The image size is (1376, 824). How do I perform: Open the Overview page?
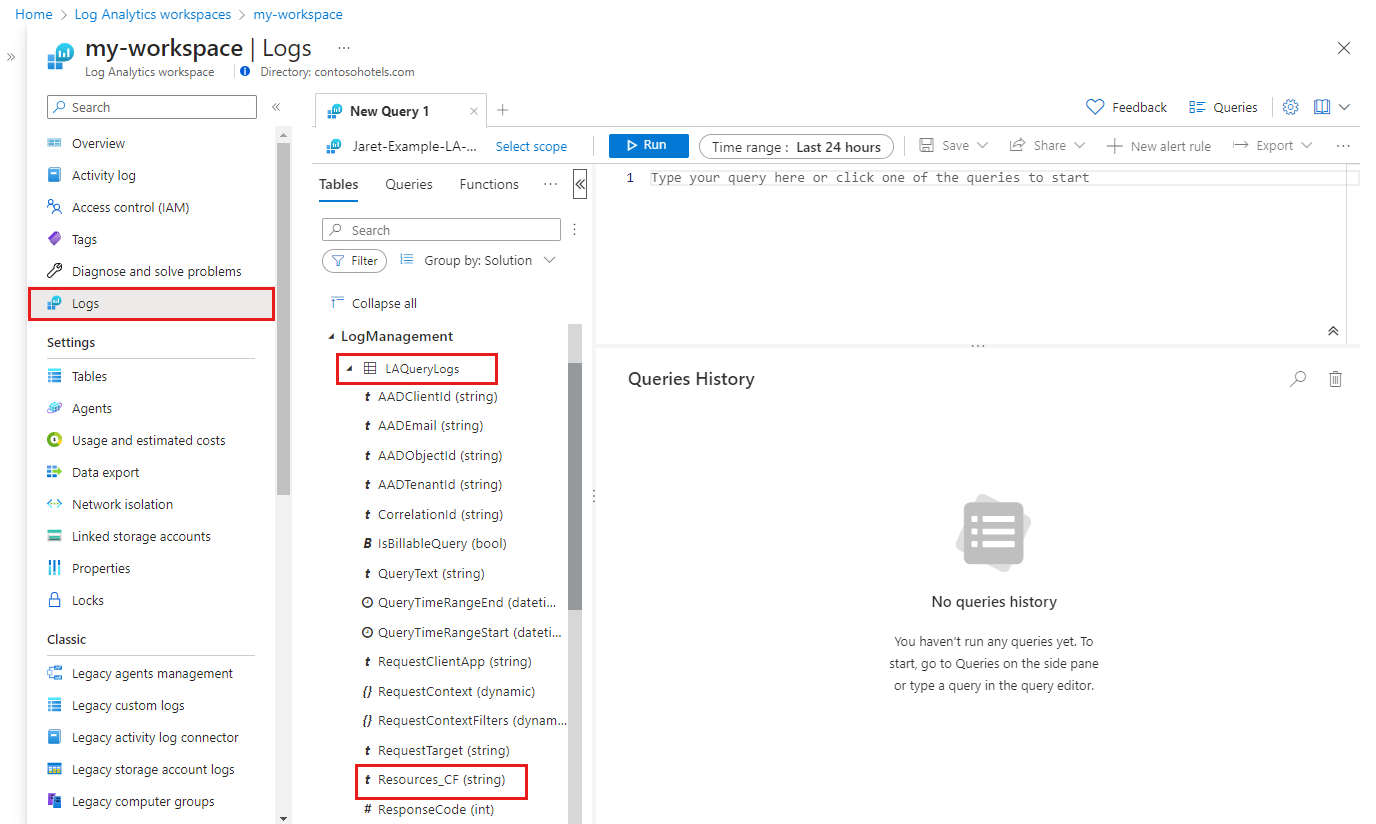(98, 143)
